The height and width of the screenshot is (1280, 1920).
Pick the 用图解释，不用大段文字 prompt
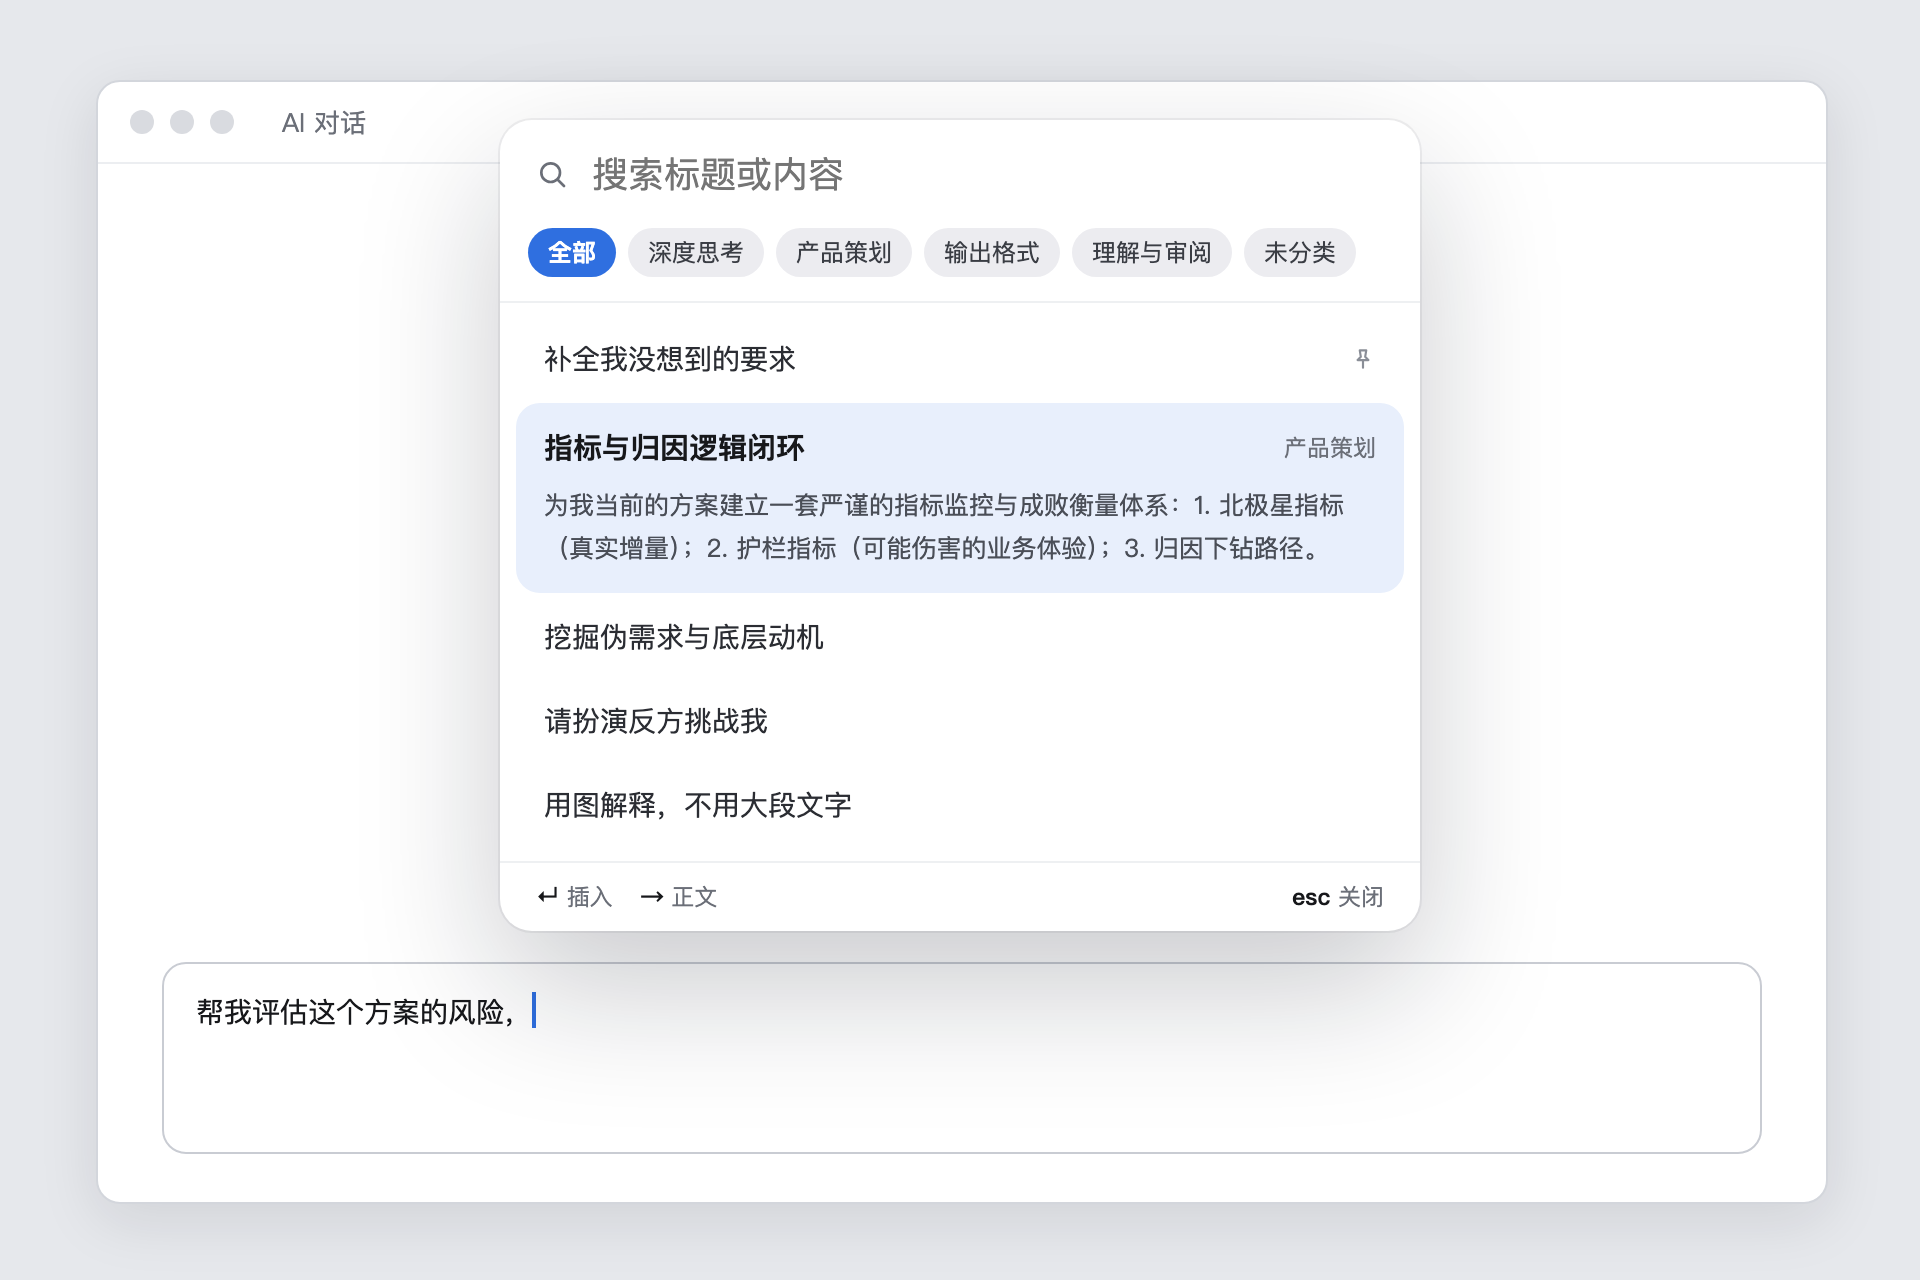(959, 805)
